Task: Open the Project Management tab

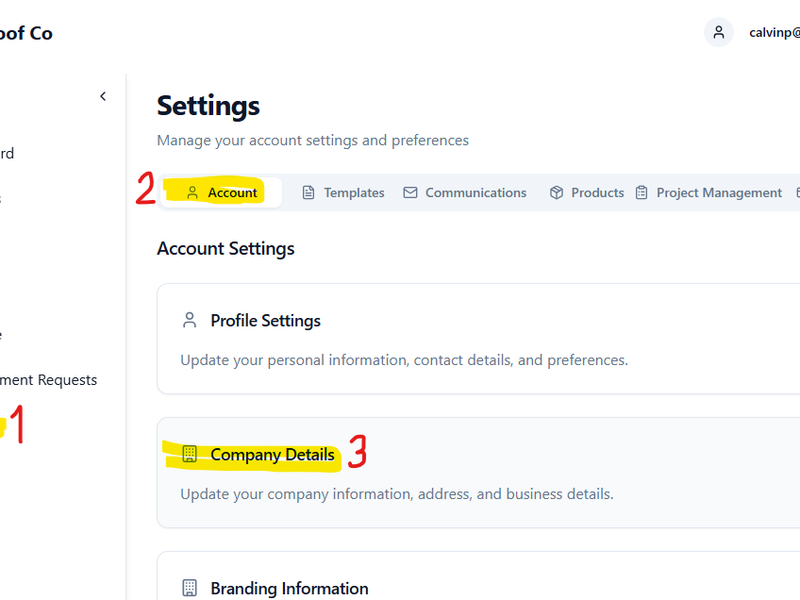Action: coord(718,192)
